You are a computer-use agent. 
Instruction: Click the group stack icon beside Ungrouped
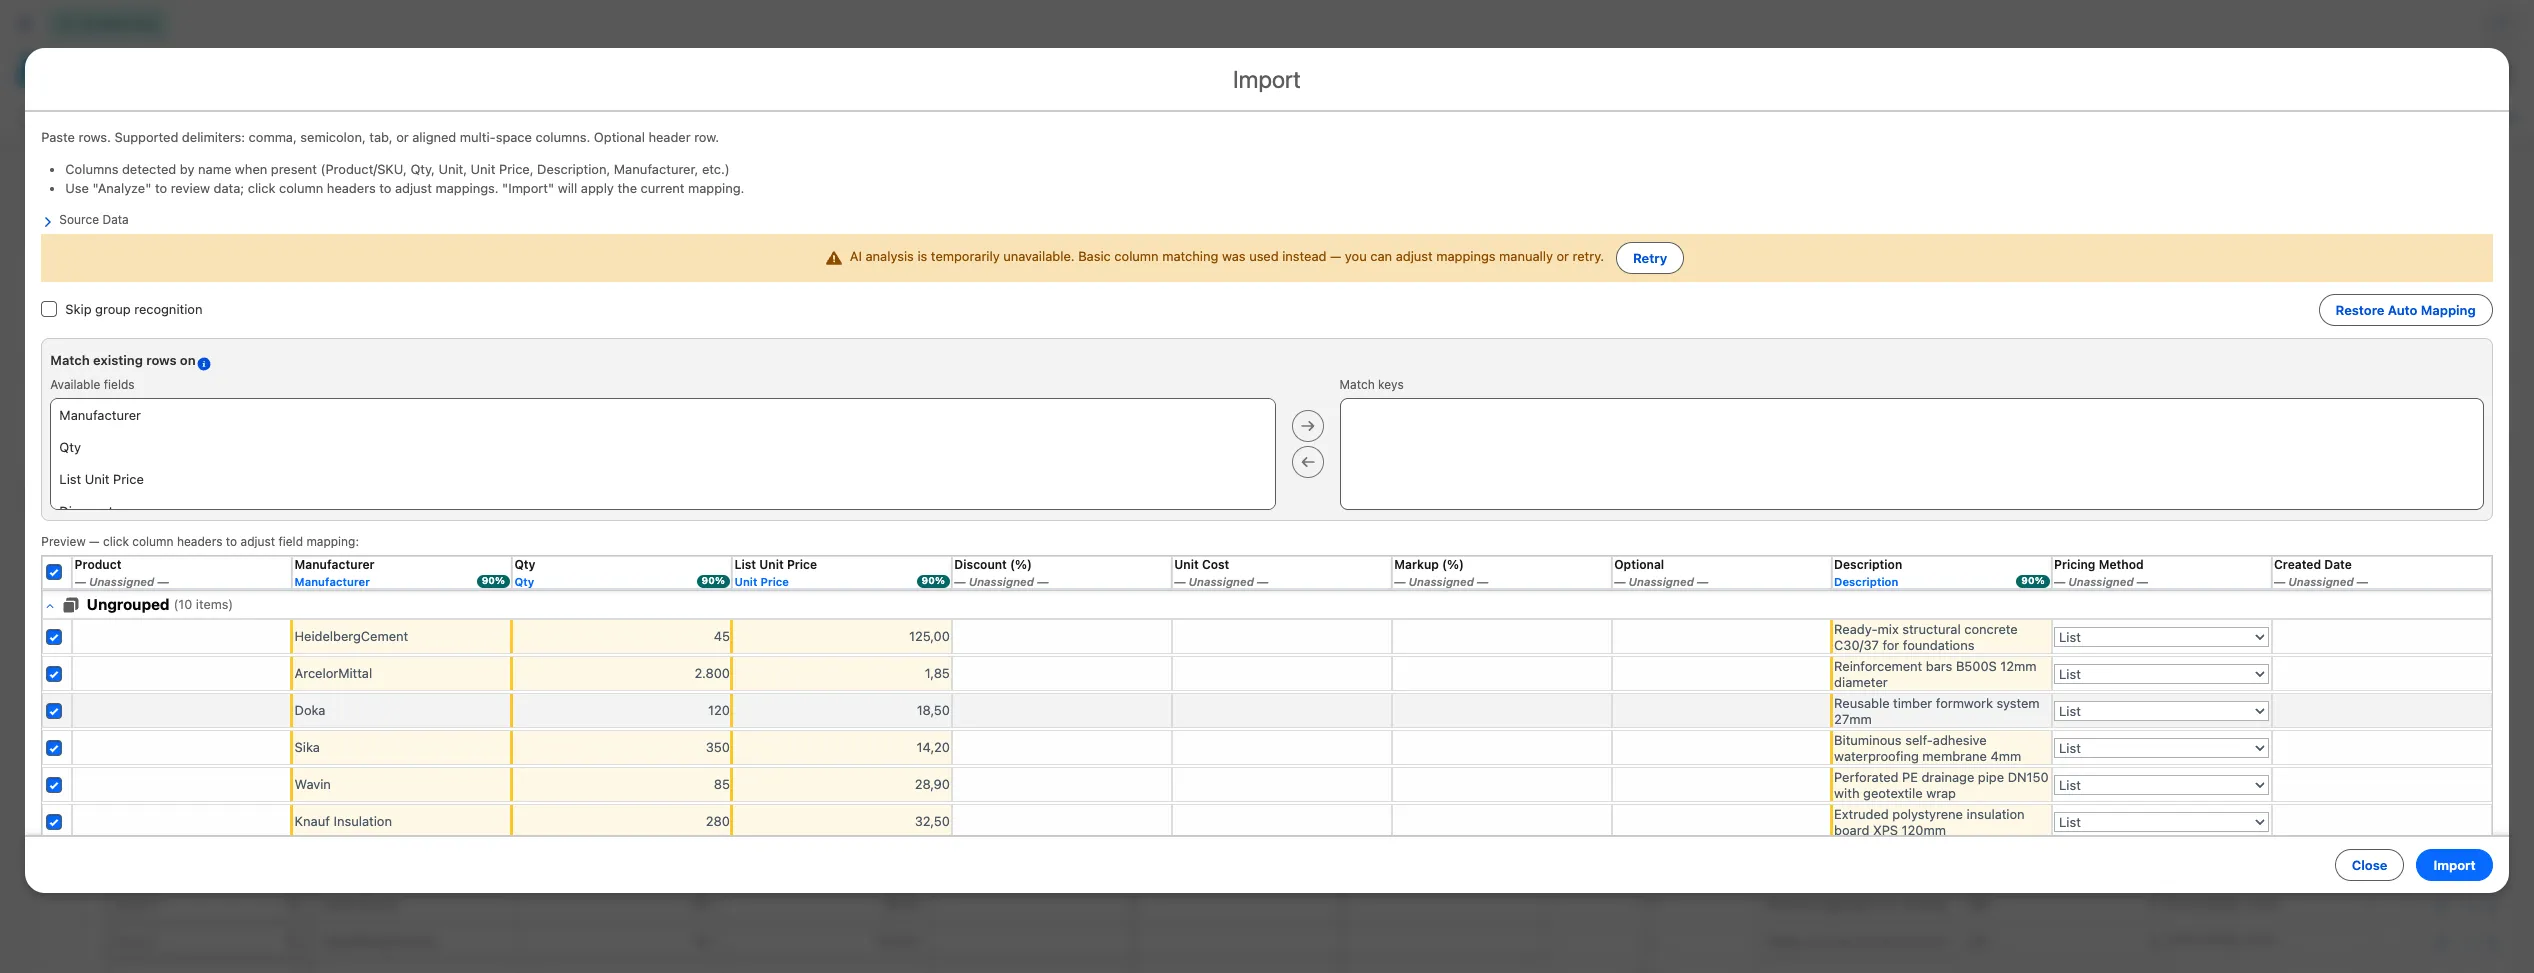71,605
